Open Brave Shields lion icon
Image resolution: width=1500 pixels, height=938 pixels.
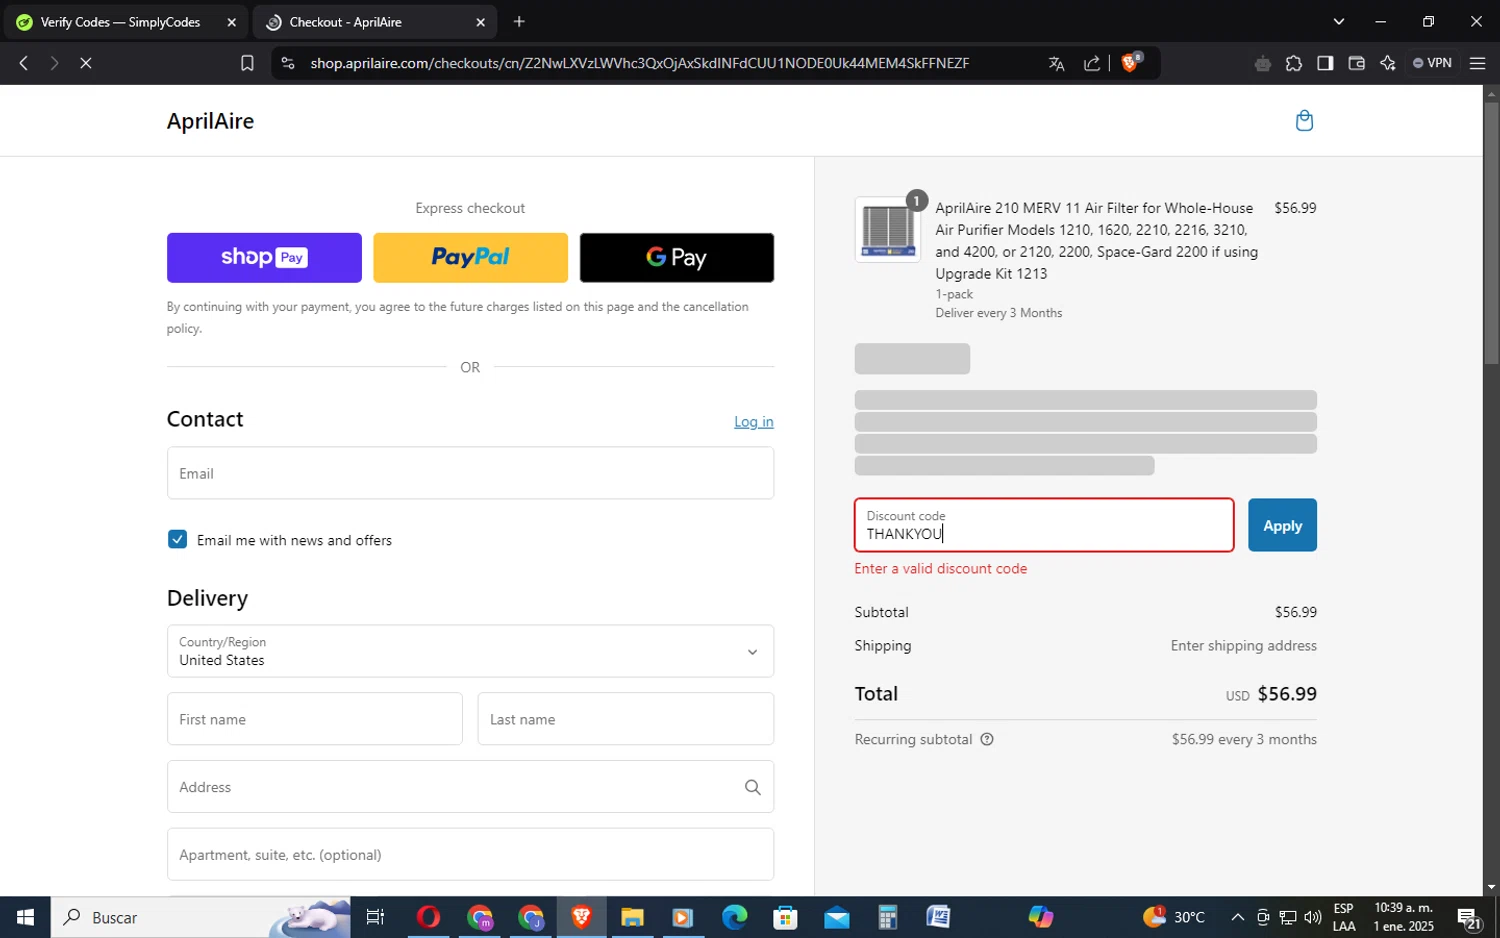(x=1131, y=62)
